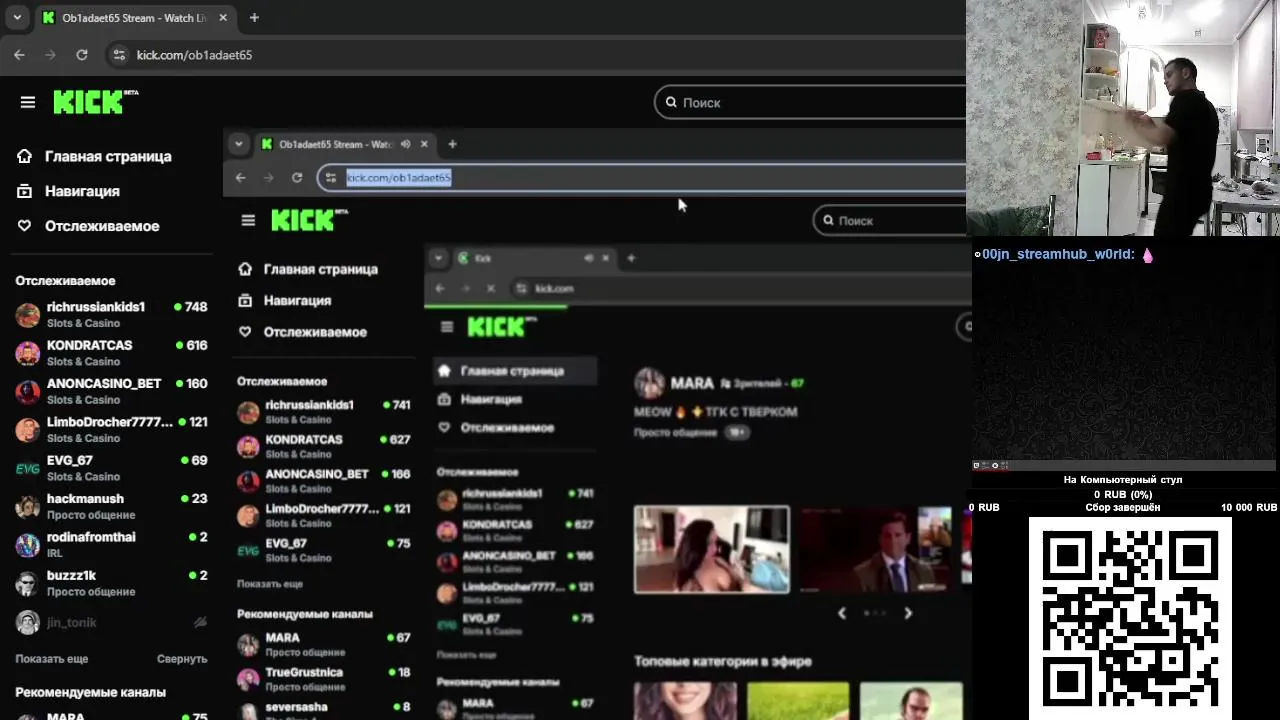Close the tab in second nested browser
Viewport: 1280px width, 720px height.
click(x=424, y=144)
